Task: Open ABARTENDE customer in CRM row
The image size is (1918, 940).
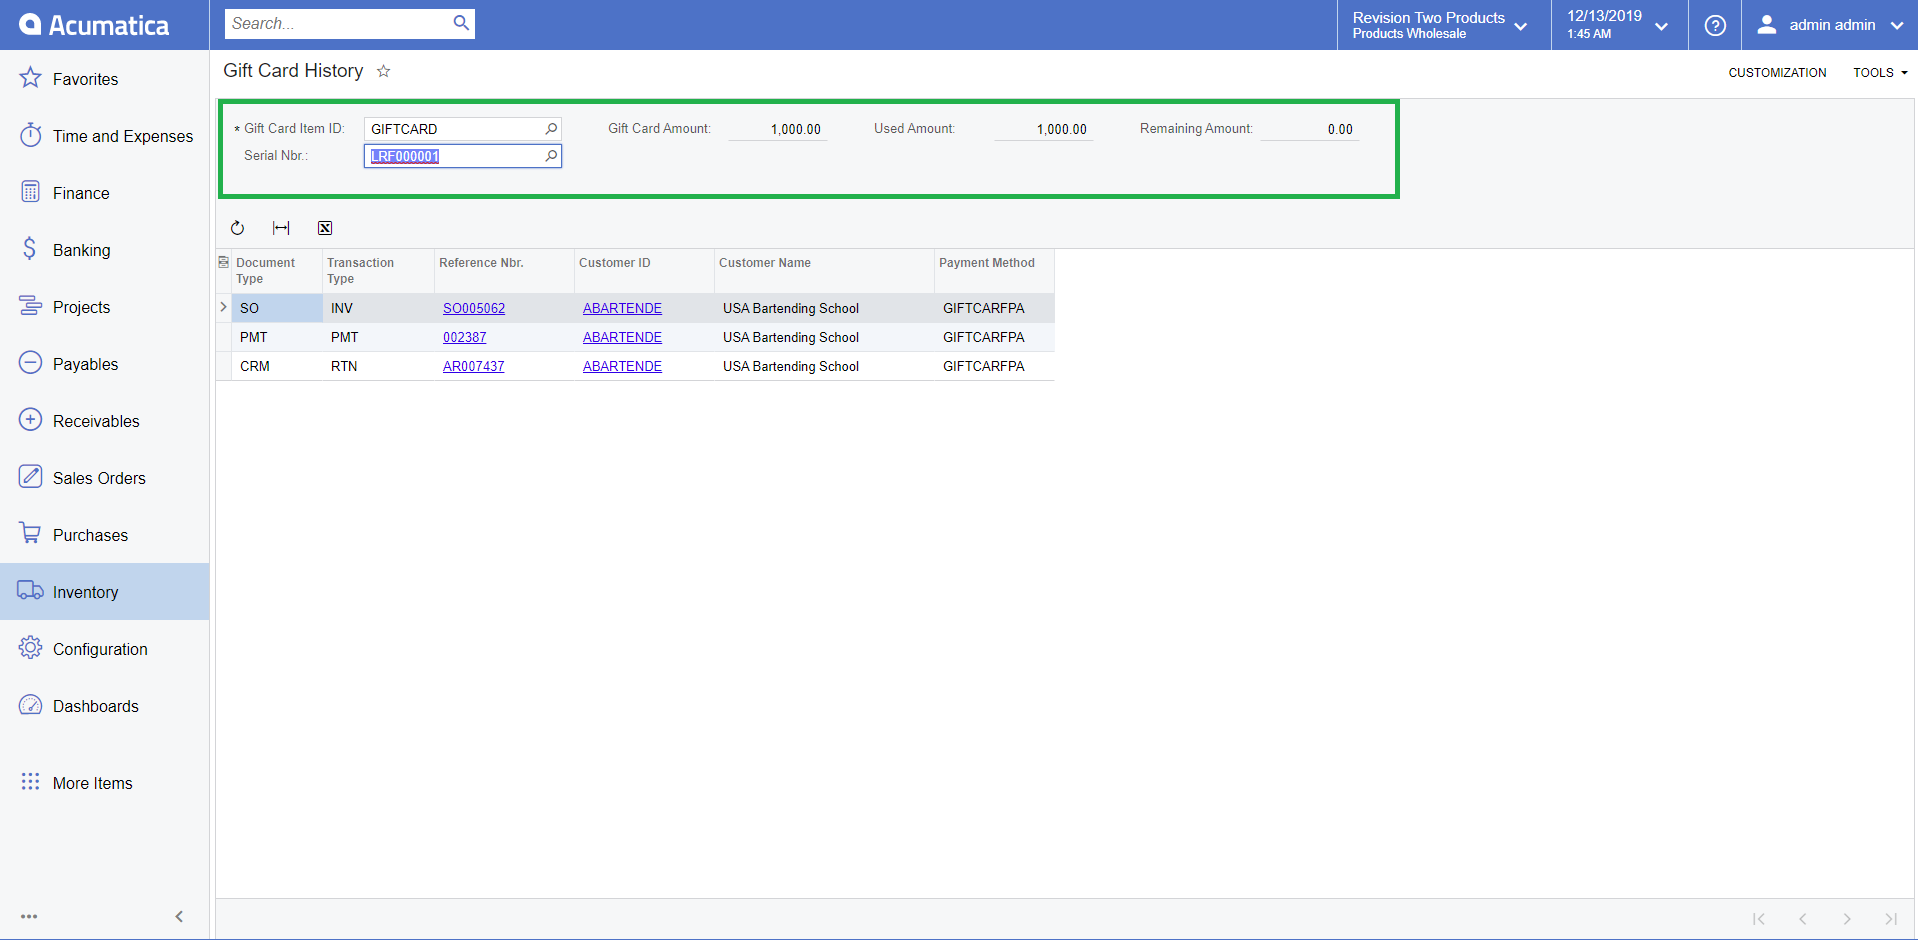Action: [622, 366]
